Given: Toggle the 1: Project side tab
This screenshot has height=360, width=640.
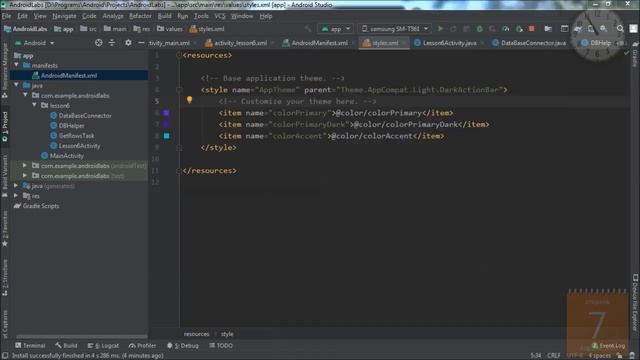Looking at the screenshot, I should tap(5, 127).
